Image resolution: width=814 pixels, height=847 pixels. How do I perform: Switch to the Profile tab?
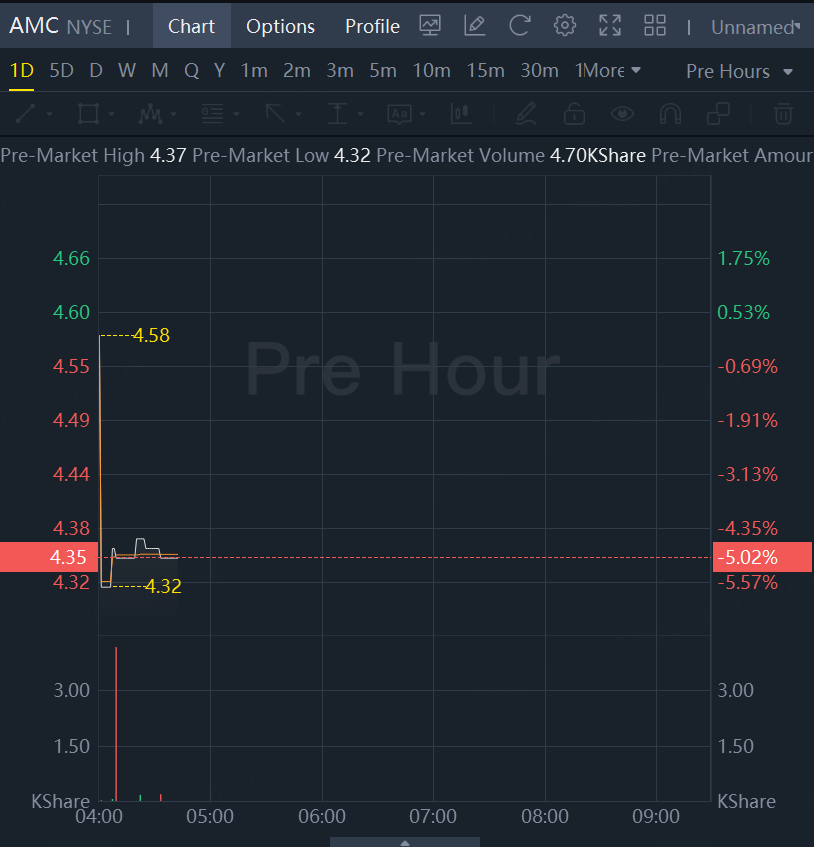coord(372,26)
